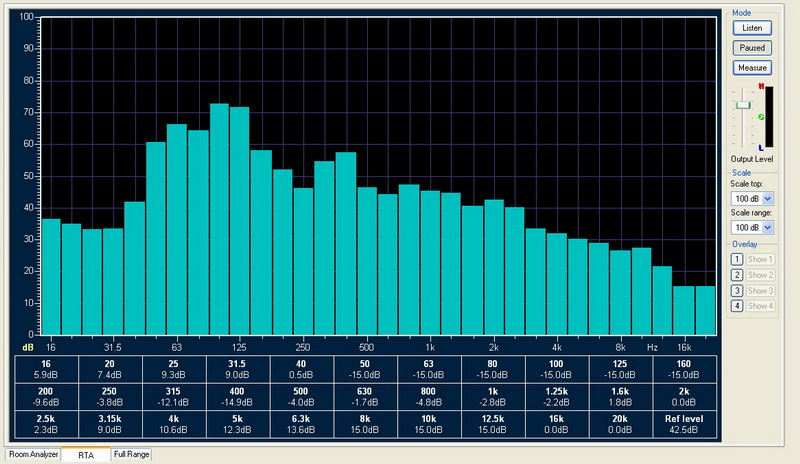Select the RTA tab
The image size is (800, 464).
[86, 455]
